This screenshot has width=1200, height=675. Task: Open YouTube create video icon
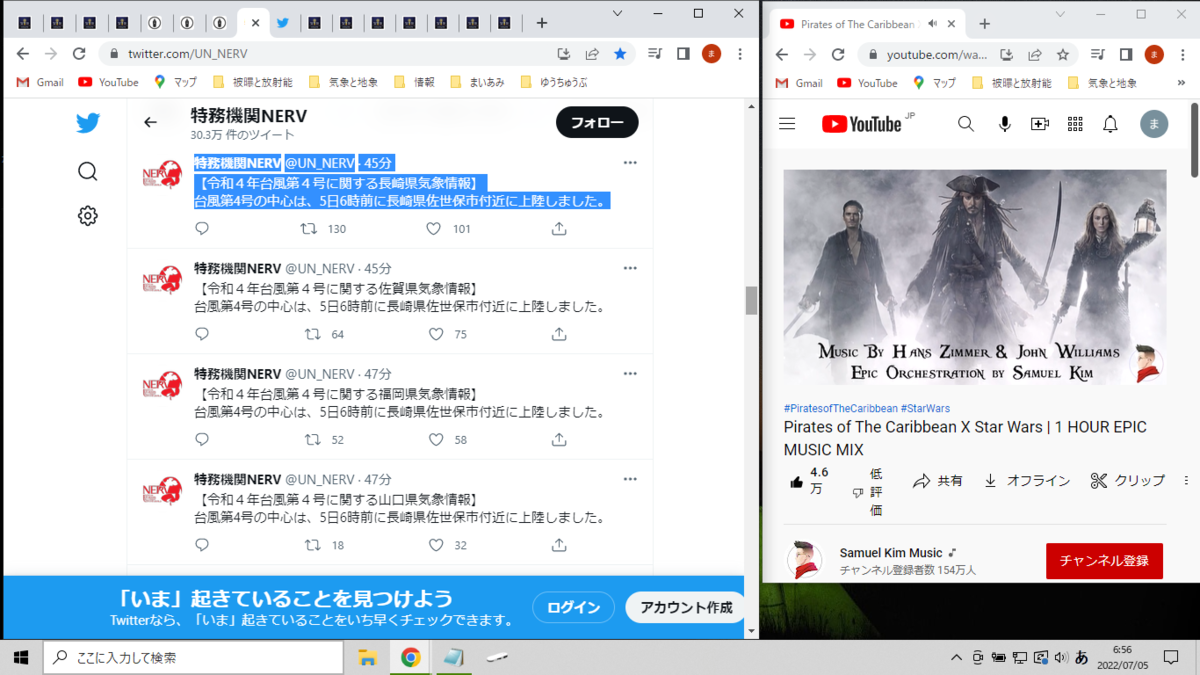(x=1040, y=124)
